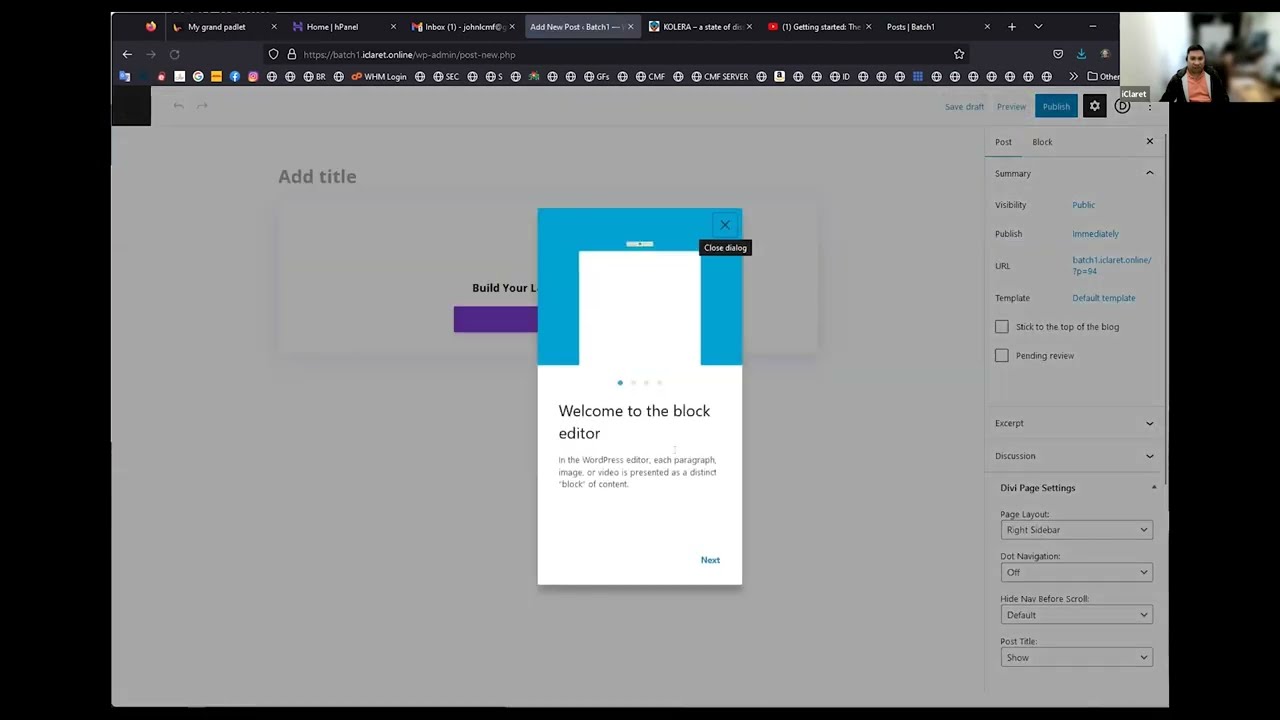
Task: Open the BR bookmark
Action: tap(314, 76)
